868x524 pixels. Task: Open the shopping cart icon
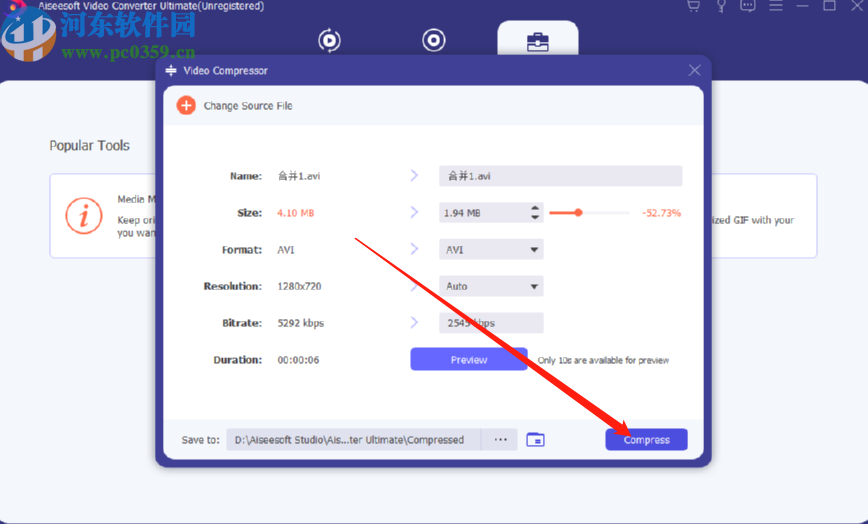[x=694, y=6]
